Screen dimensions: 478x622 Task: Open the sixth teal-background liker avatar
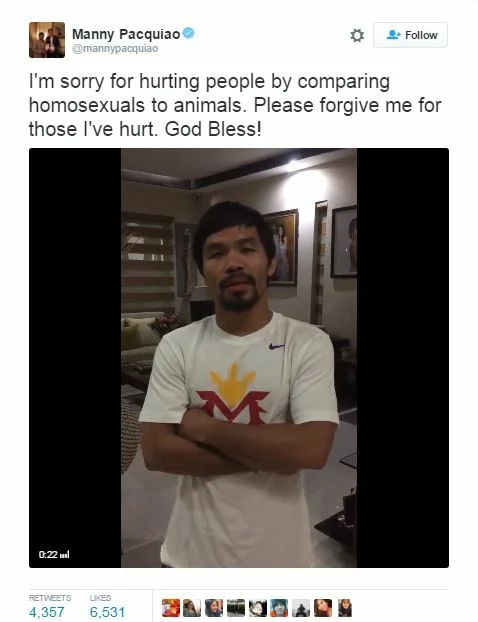point(279,608)
